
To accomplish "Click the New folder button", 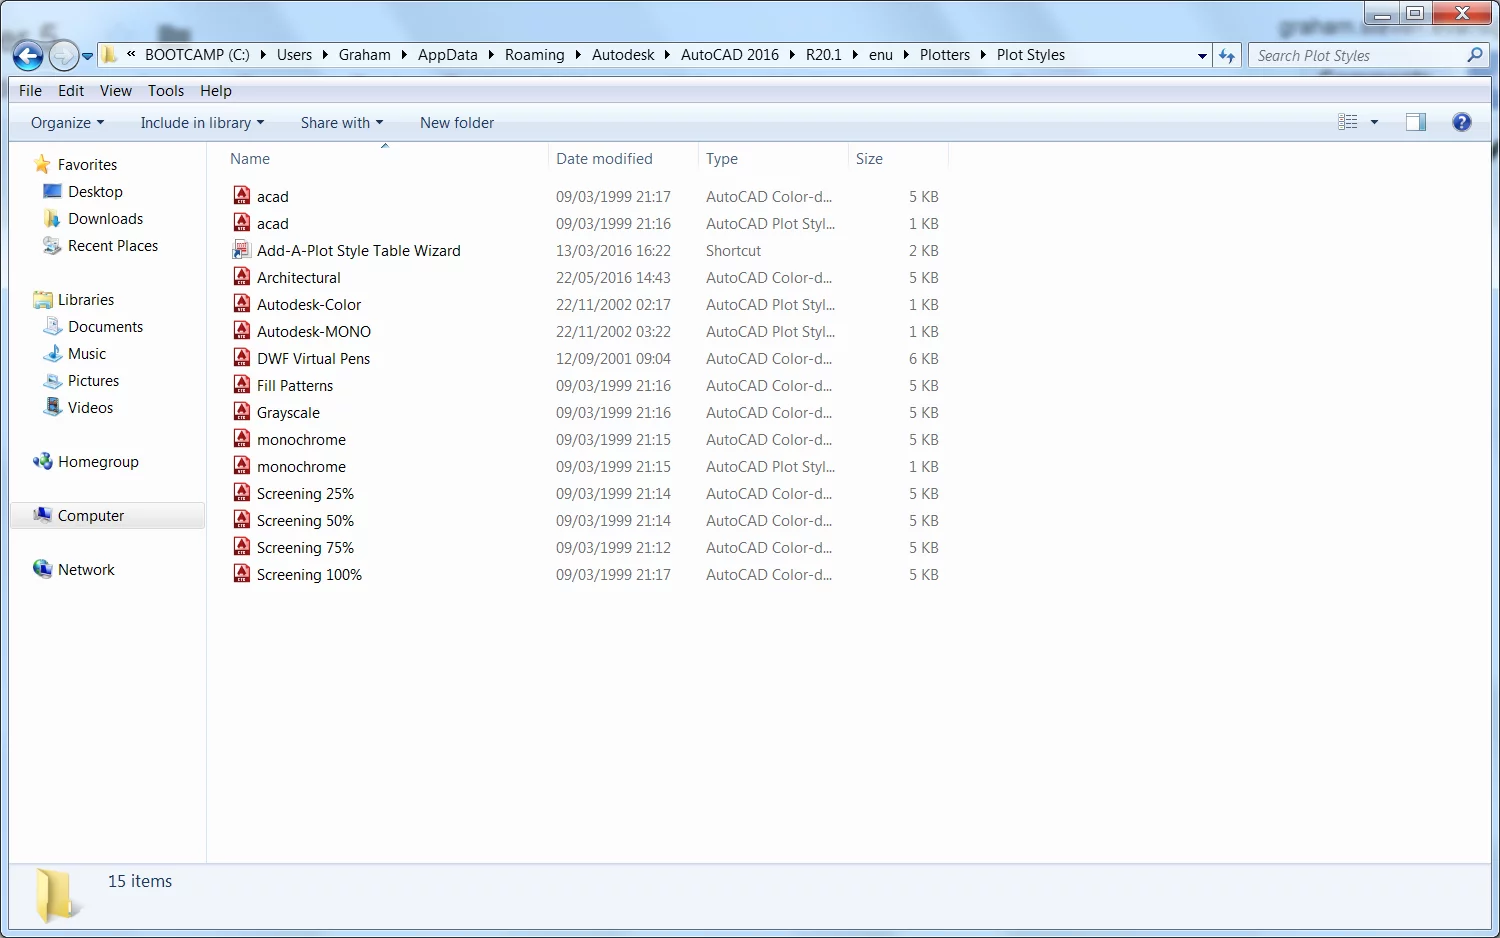I will point(456,123).
